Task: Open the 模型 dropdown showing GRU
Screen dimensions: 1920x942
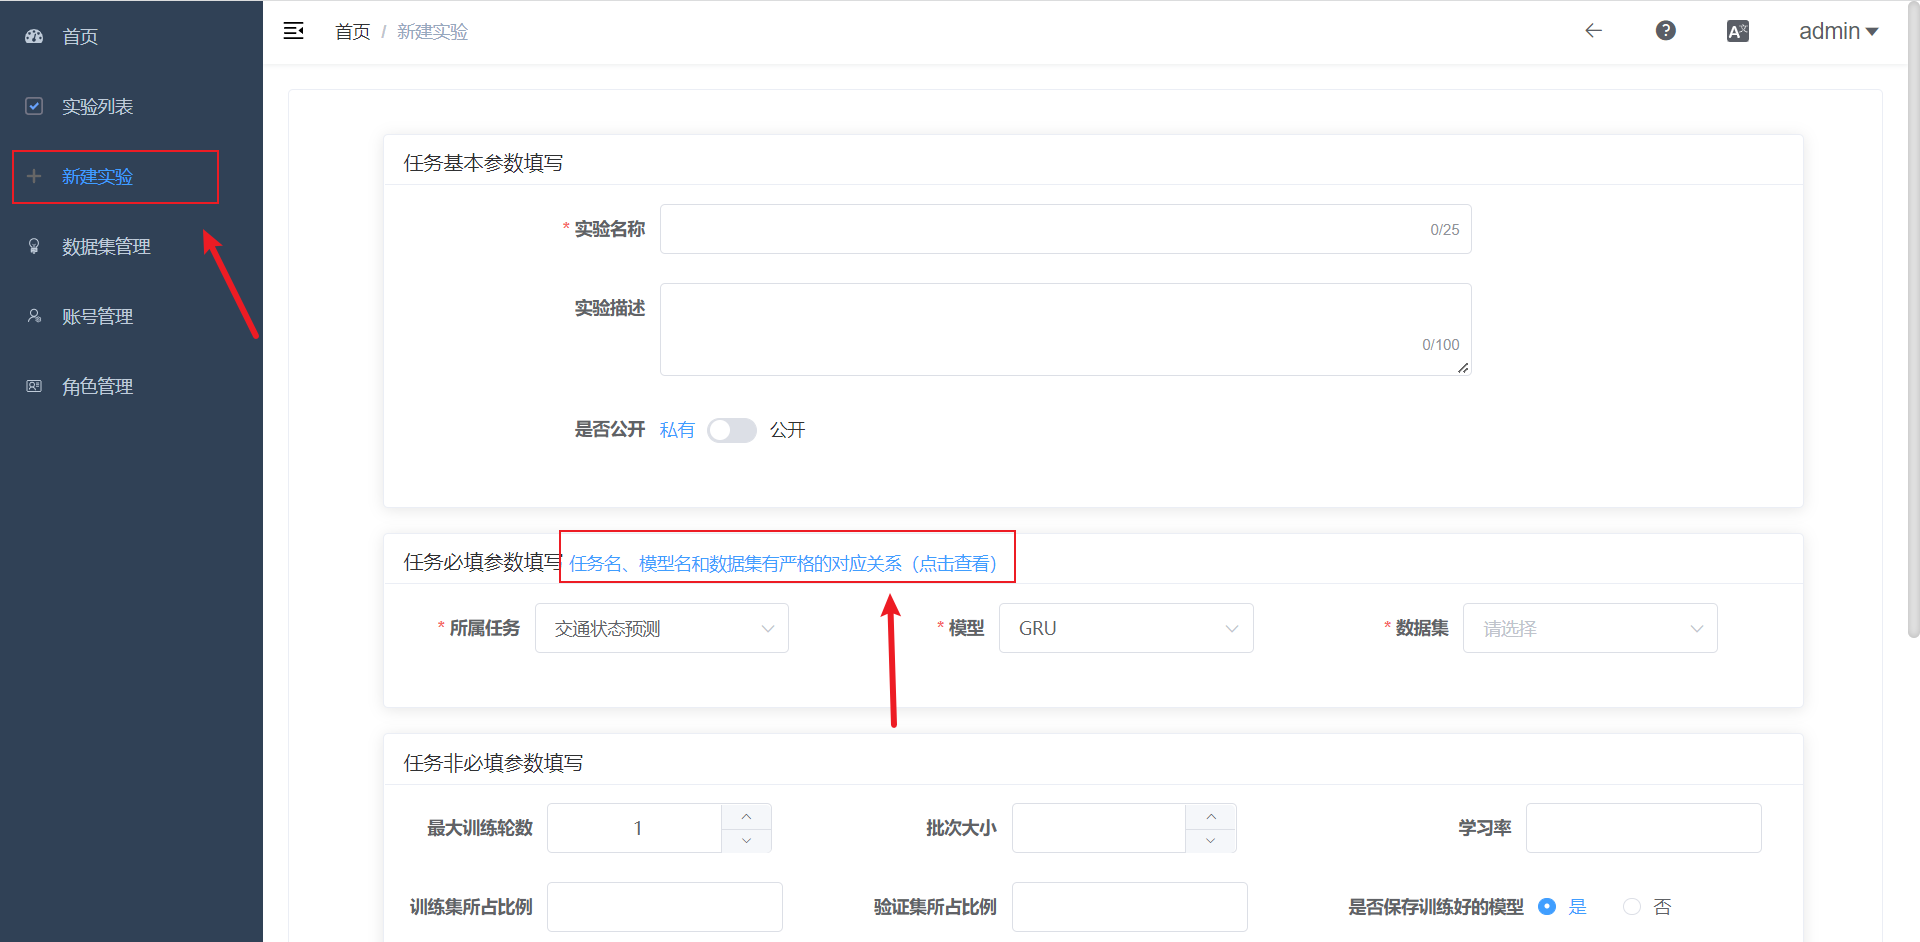Action: [x=1126, y=628]
